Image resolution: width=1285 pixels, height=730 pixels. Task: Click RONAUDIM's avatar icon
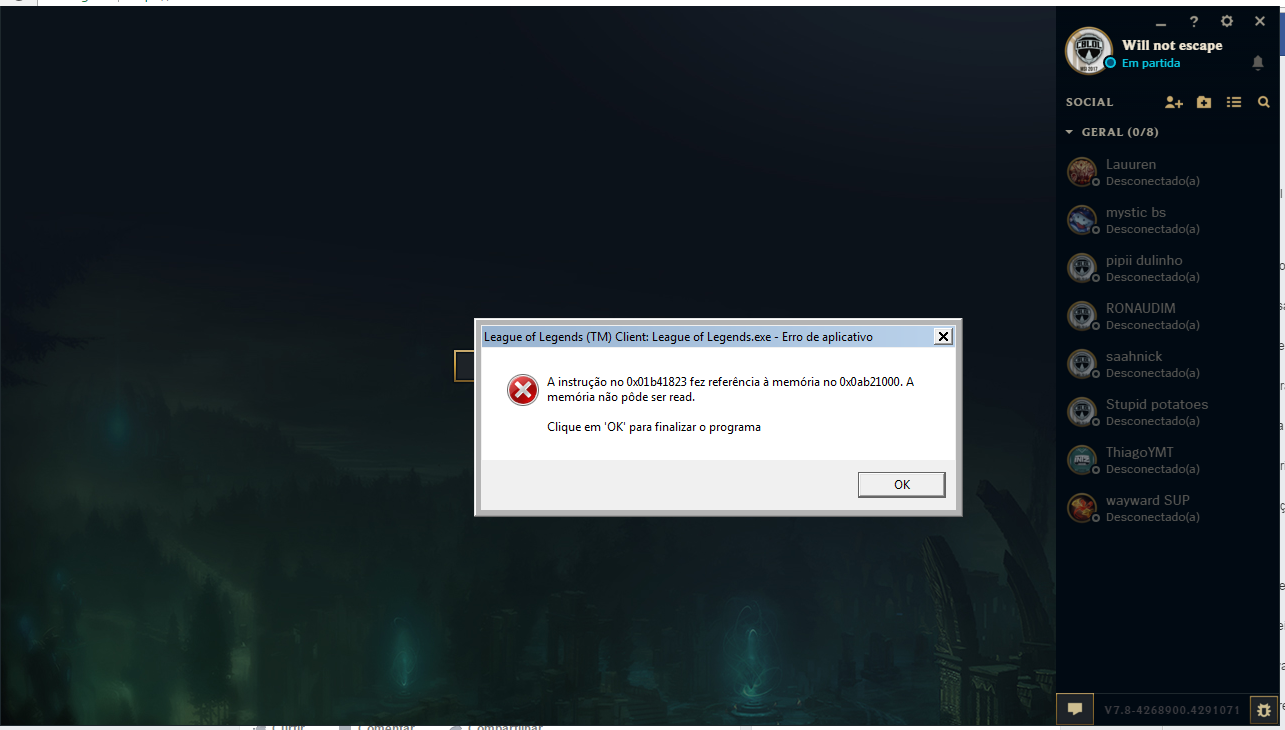[1082, 315]
